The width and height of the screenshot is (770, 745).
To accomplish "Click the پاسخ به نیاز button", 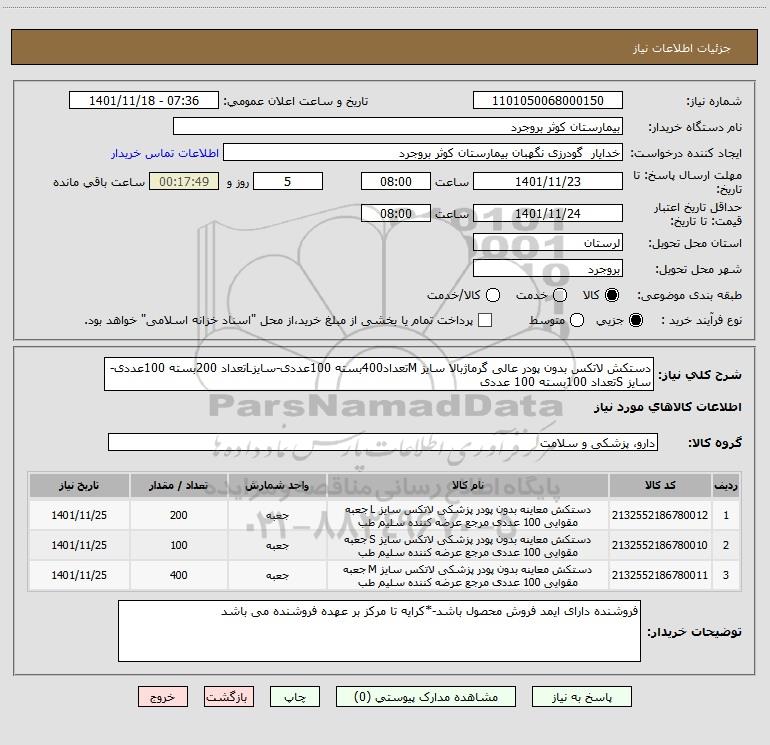I will 581,697.
